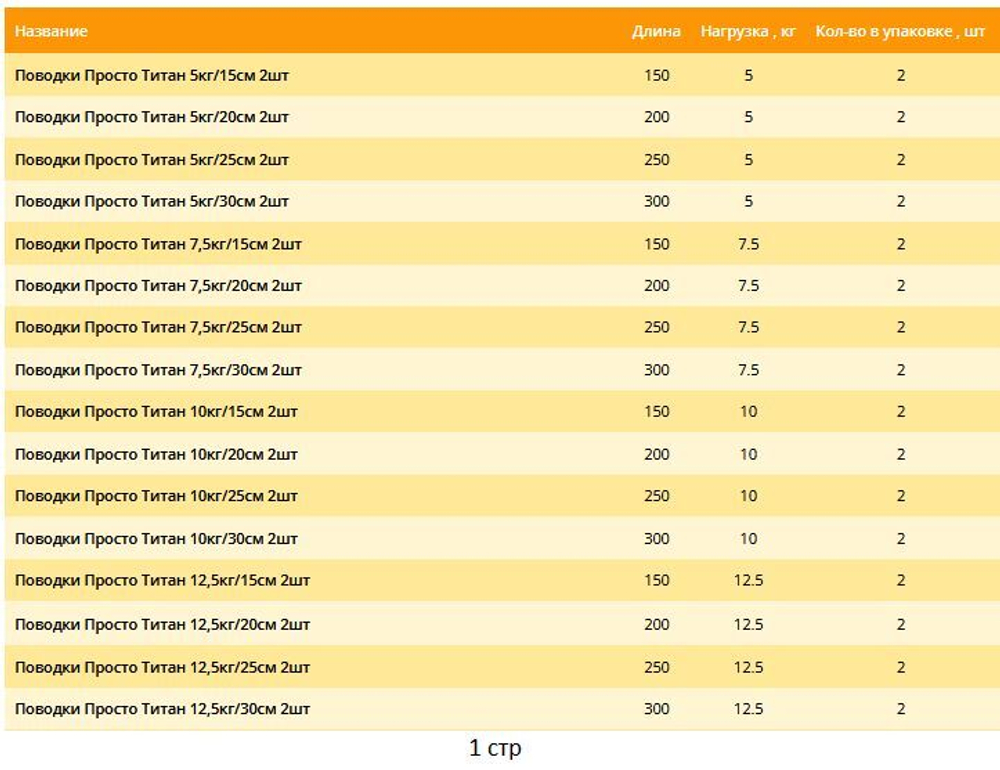Select row Поводки Просто Титан 10кг/30см 2шт
Screen dimensions: 1000x770
pos(502,538)
